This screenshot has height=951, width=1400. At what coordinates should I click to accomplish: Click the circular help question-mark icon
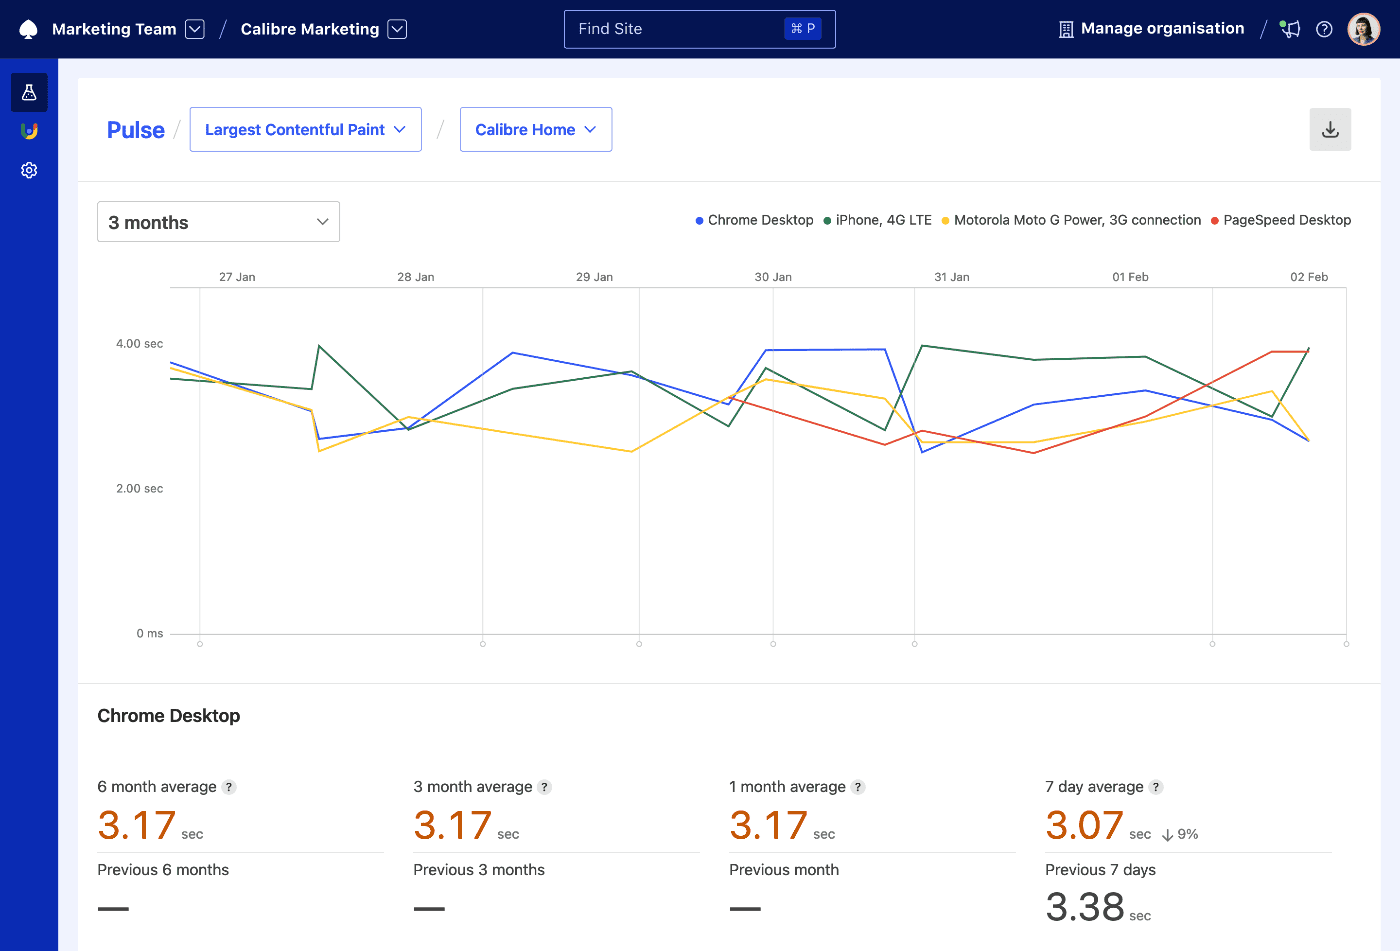click(1324, 29)
